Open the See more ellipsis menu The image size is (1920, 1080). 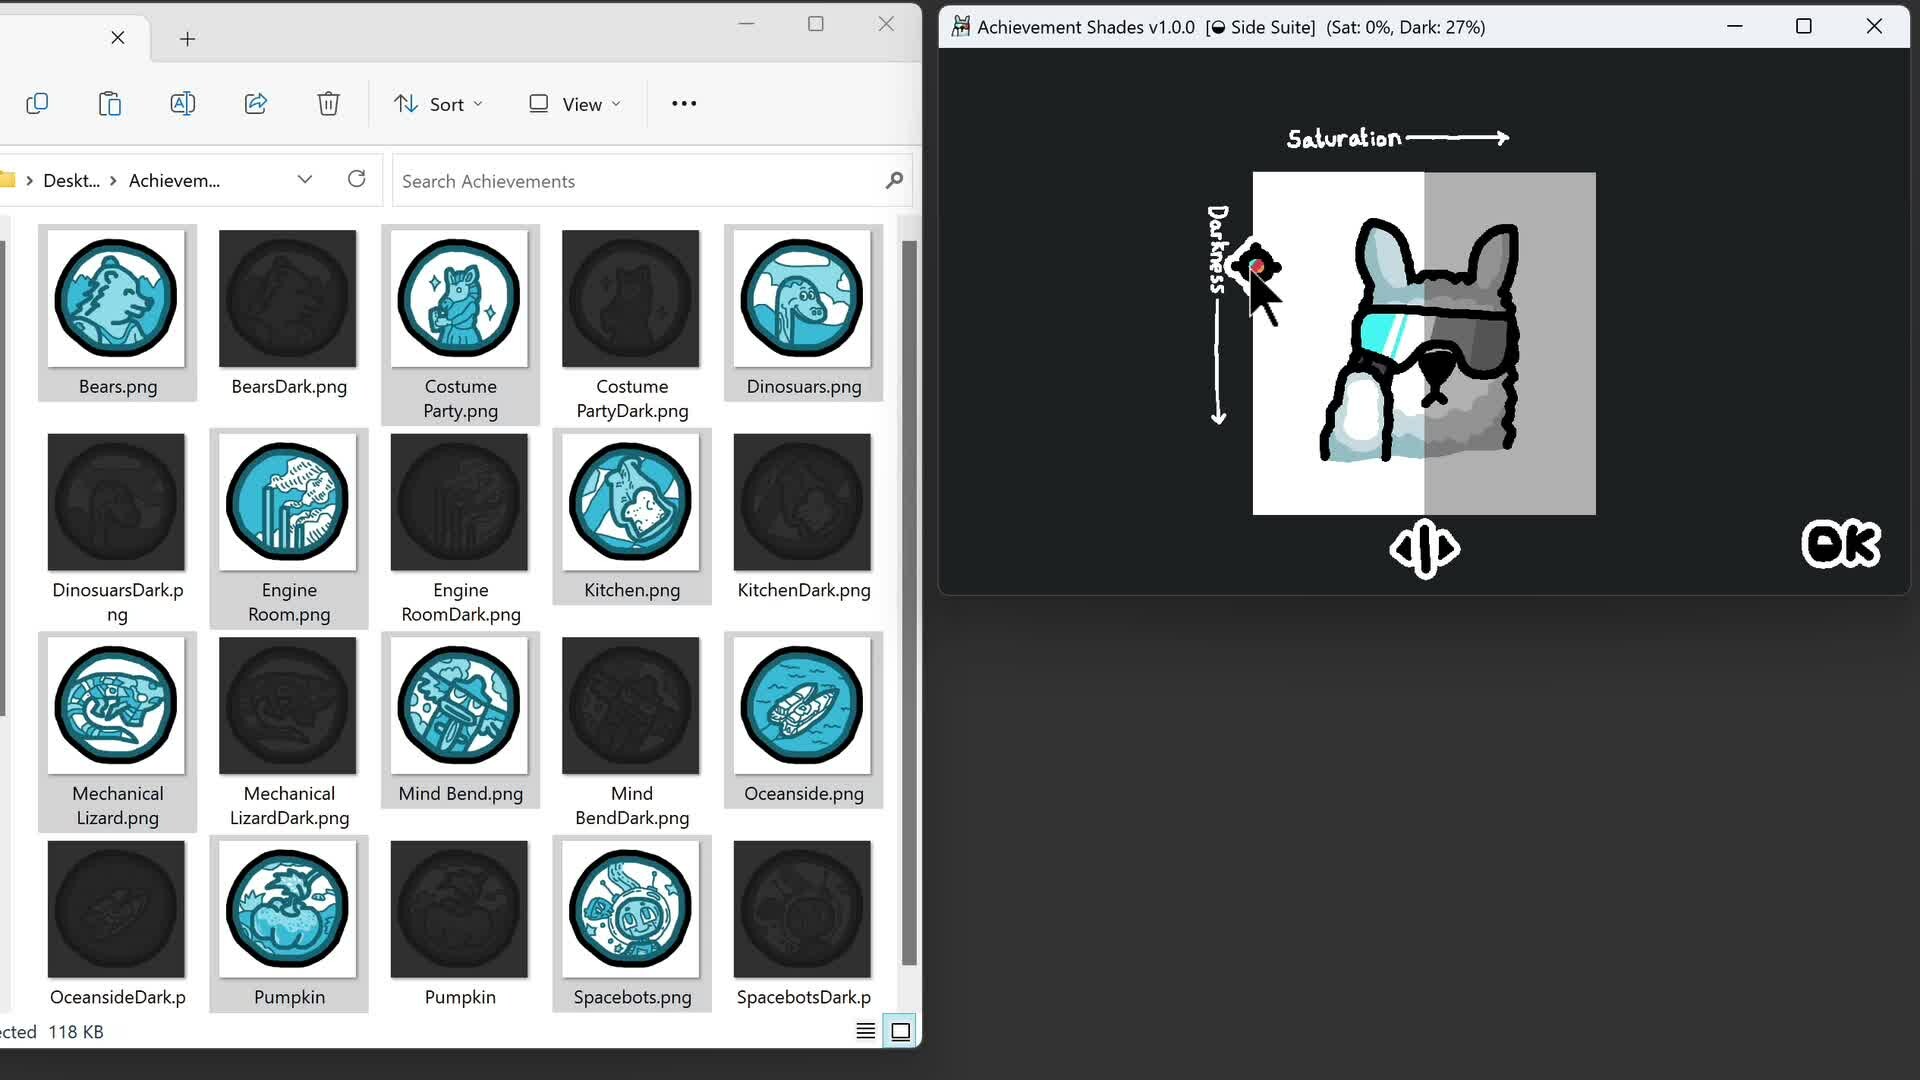[x=684, y=104]
